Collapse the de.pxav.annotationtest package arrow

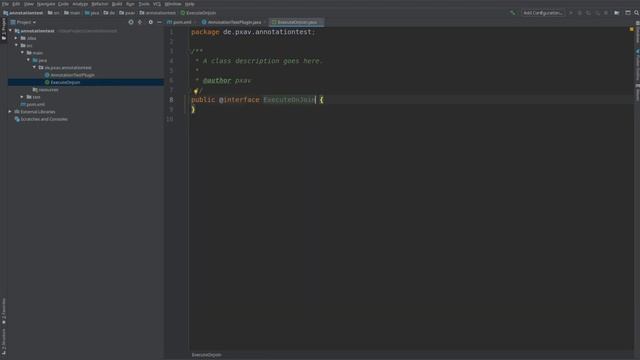[35, 67]
